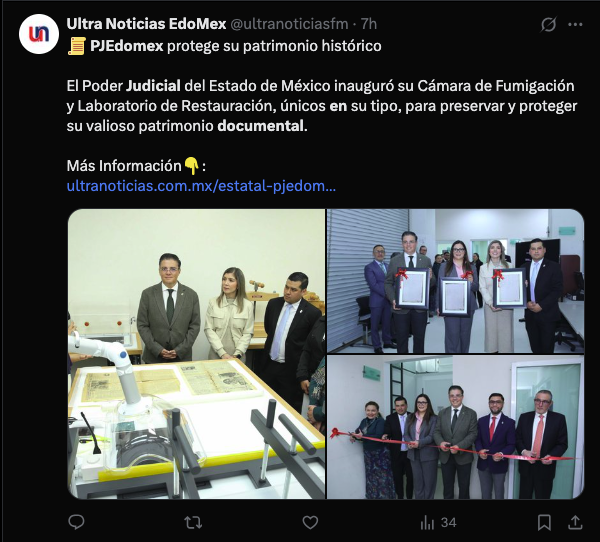600x542 pixels.
Task: Visit the @ultranoticiasfm handle
Action: (289, 24)
